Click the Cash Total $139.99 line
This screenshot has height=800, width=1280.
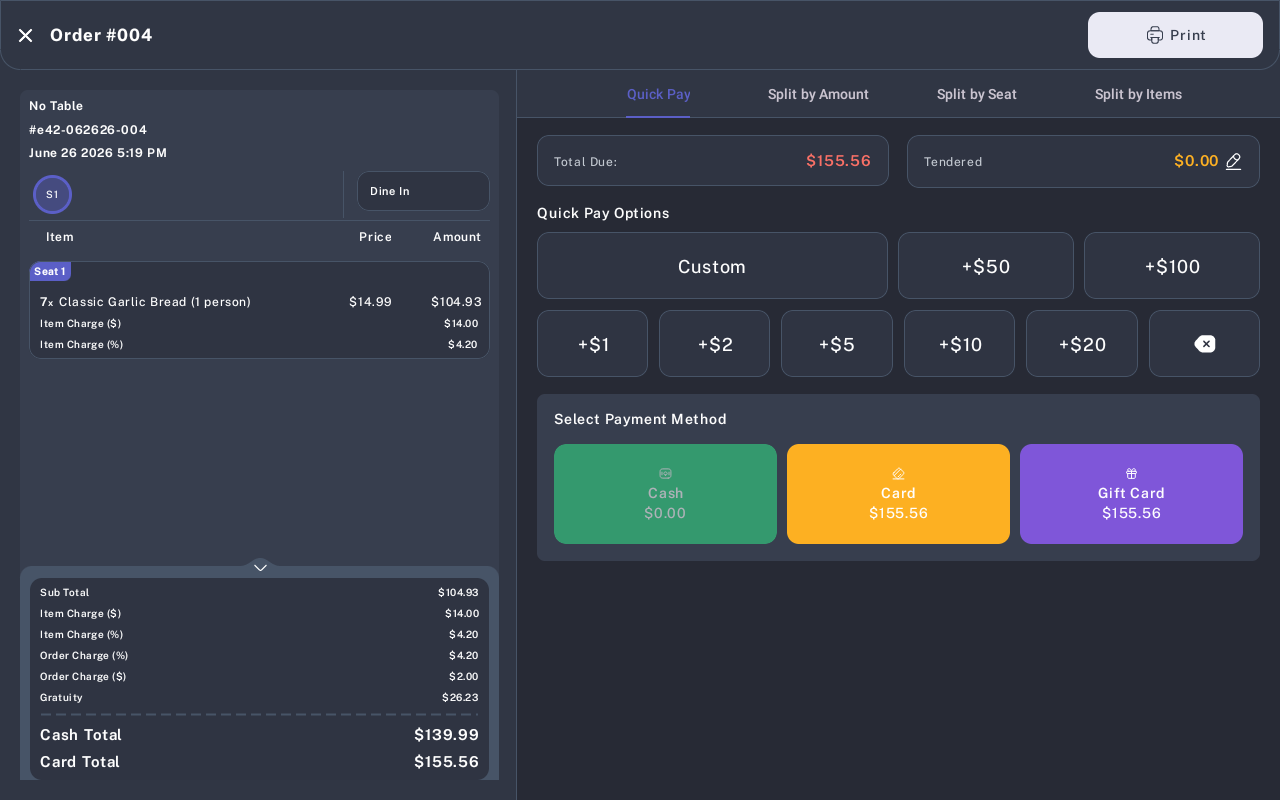[260, 735]
